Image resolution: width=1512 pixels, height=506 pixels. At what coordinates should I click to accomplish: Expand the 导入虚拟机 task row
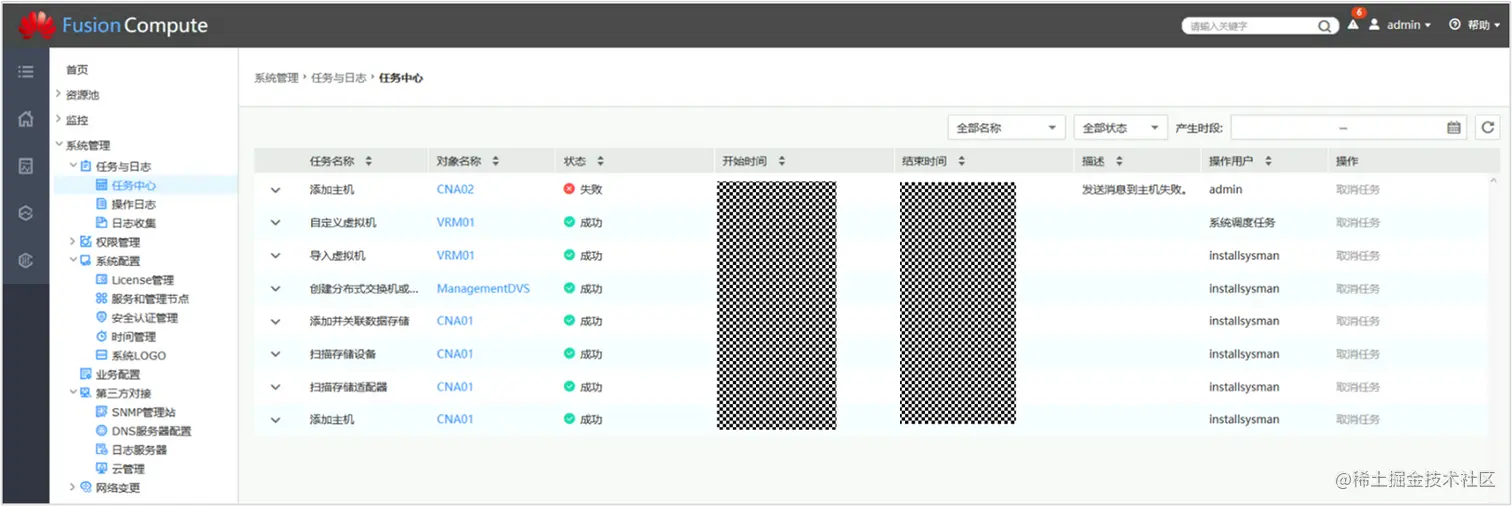coord(275,255)
